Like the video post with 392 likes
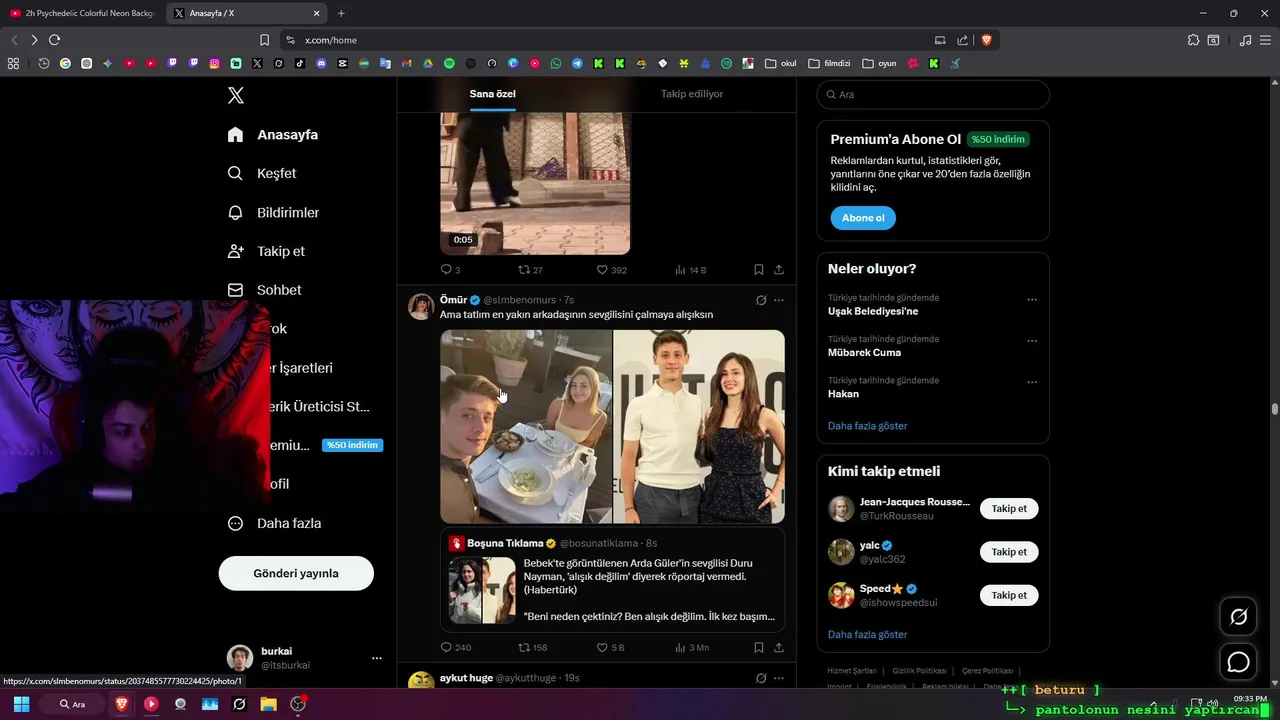The width and height of the screenshot is (1280, 720). (x=612, y=270)
